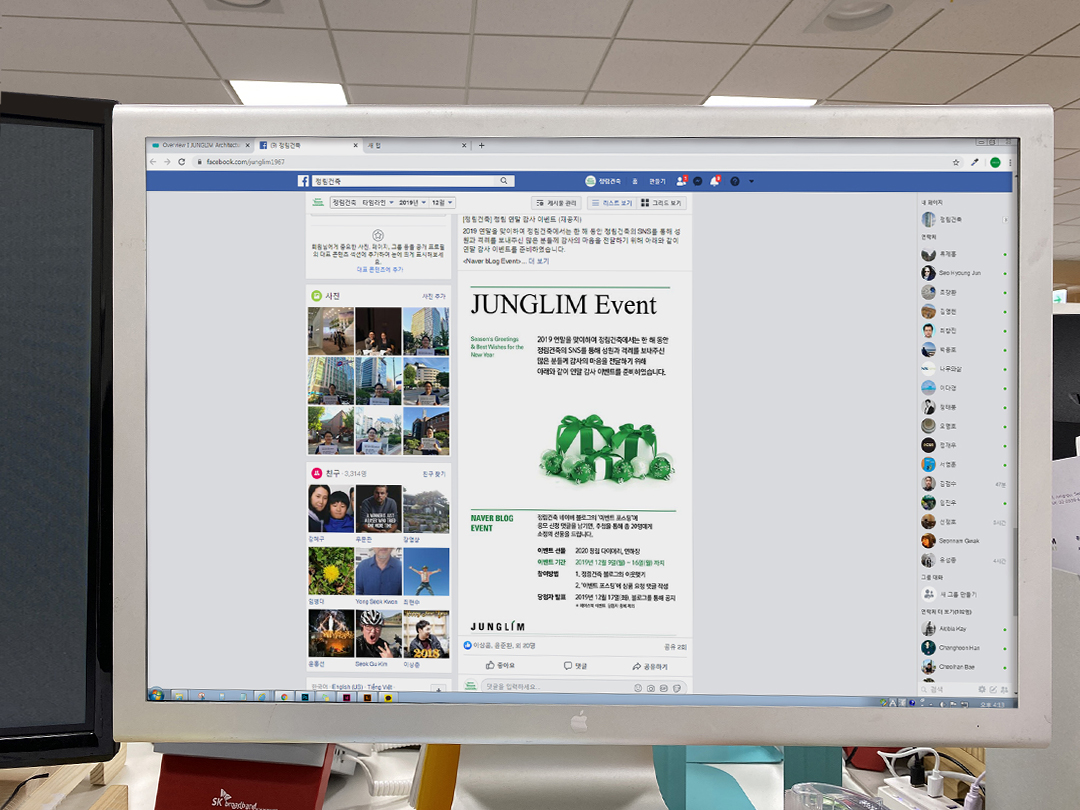
Task: Start new message via compose icon
Action: click(993, 689)
